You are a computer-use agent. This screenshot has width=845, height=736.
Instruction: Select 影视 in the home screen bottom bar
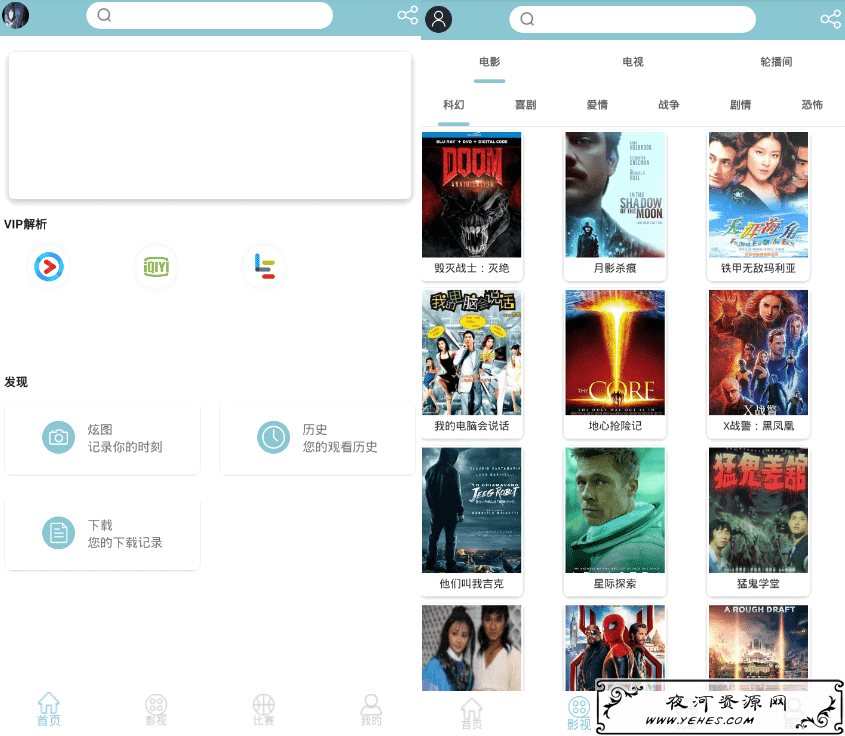pyautogui.click(x=156, y=709)
